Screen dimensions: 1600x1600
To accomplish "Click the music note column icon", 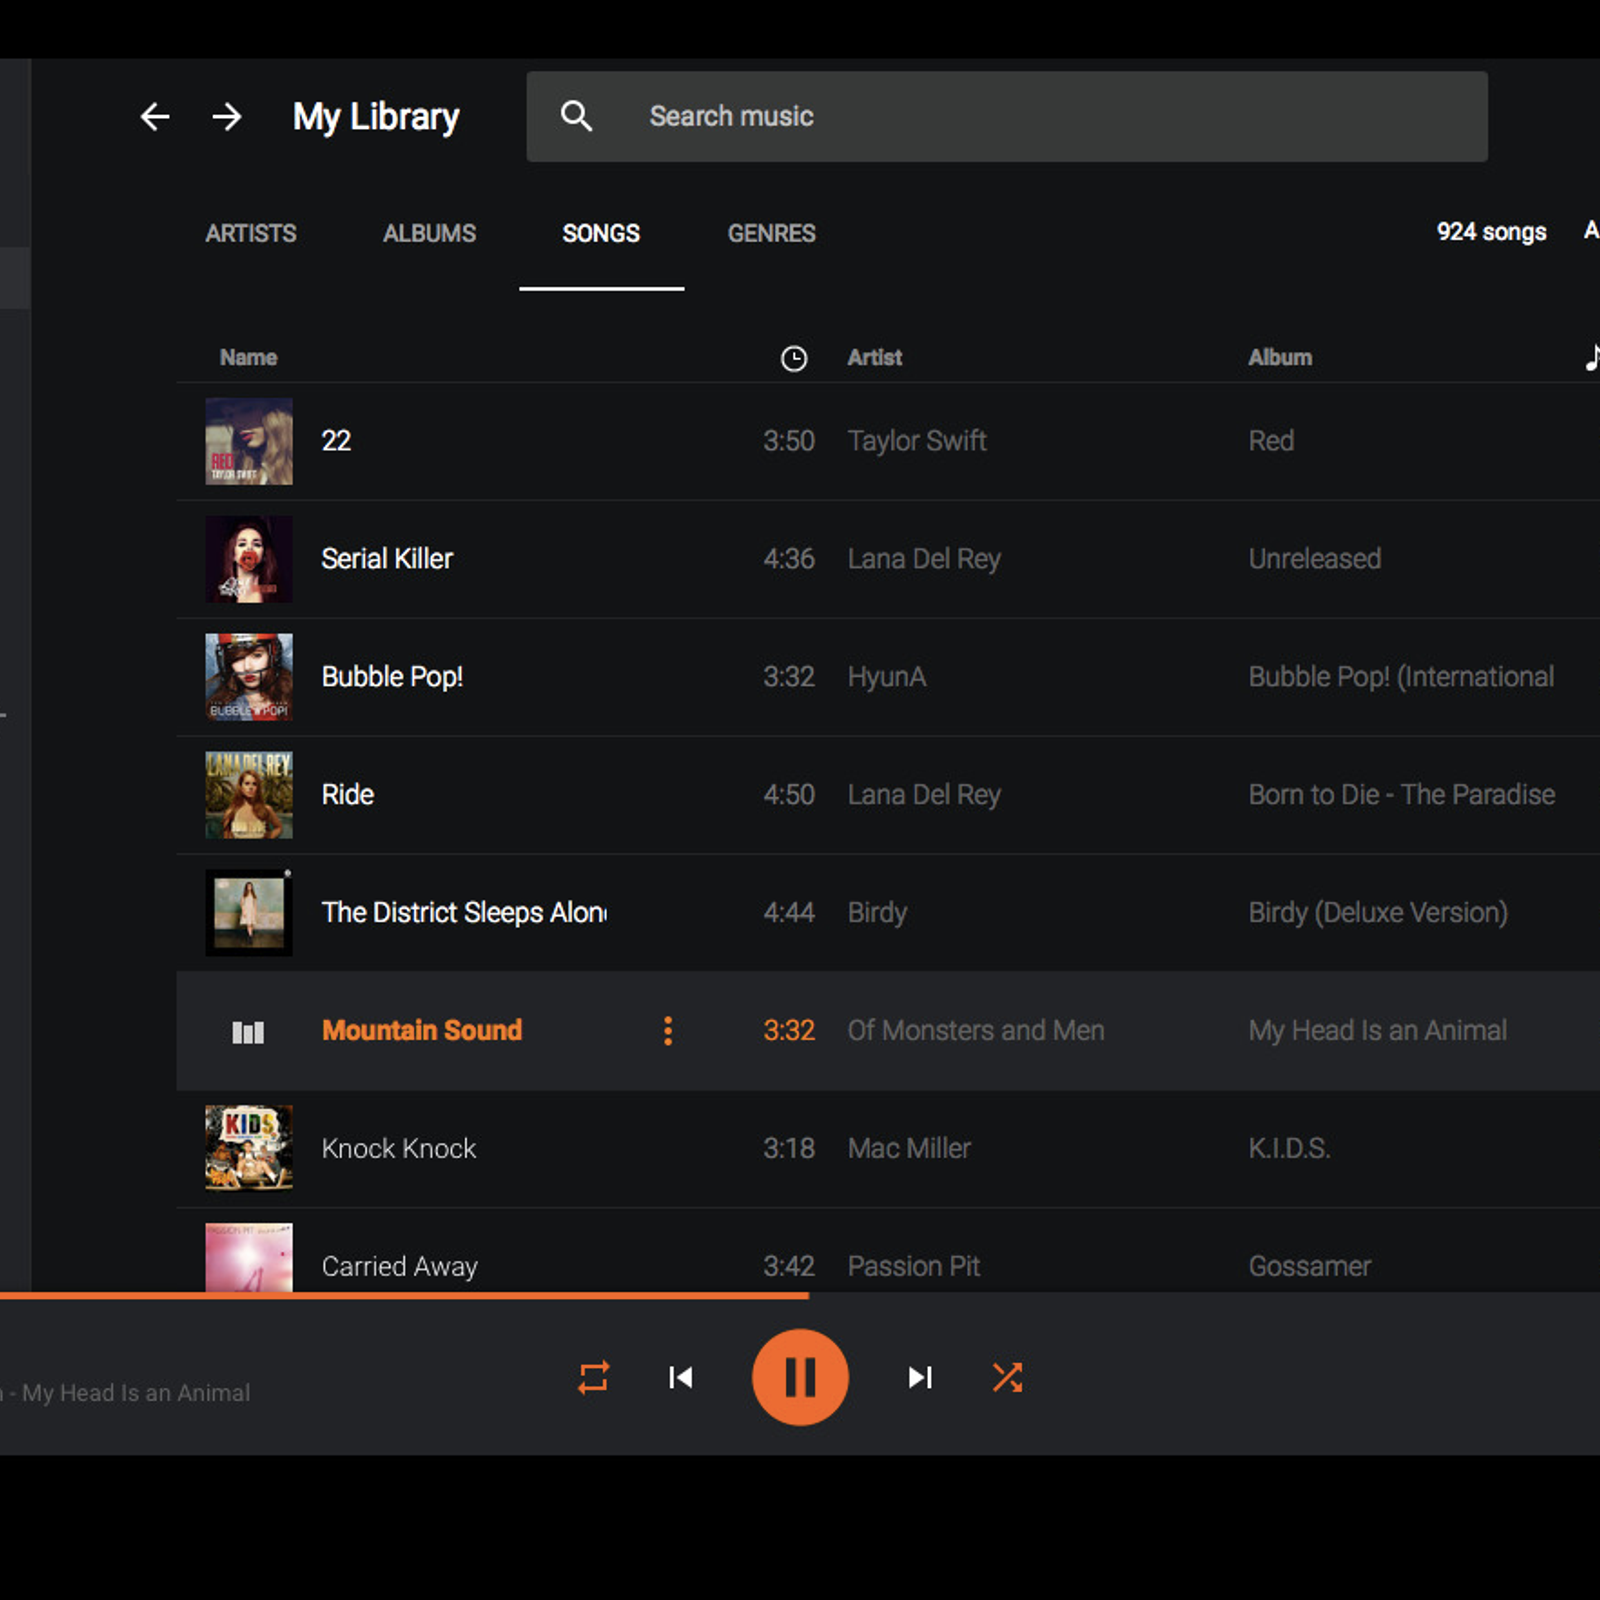I will coord(1591,357).
